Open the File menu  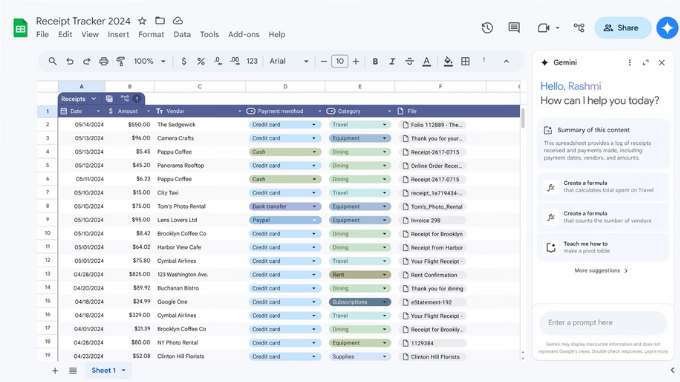(42, 34)
